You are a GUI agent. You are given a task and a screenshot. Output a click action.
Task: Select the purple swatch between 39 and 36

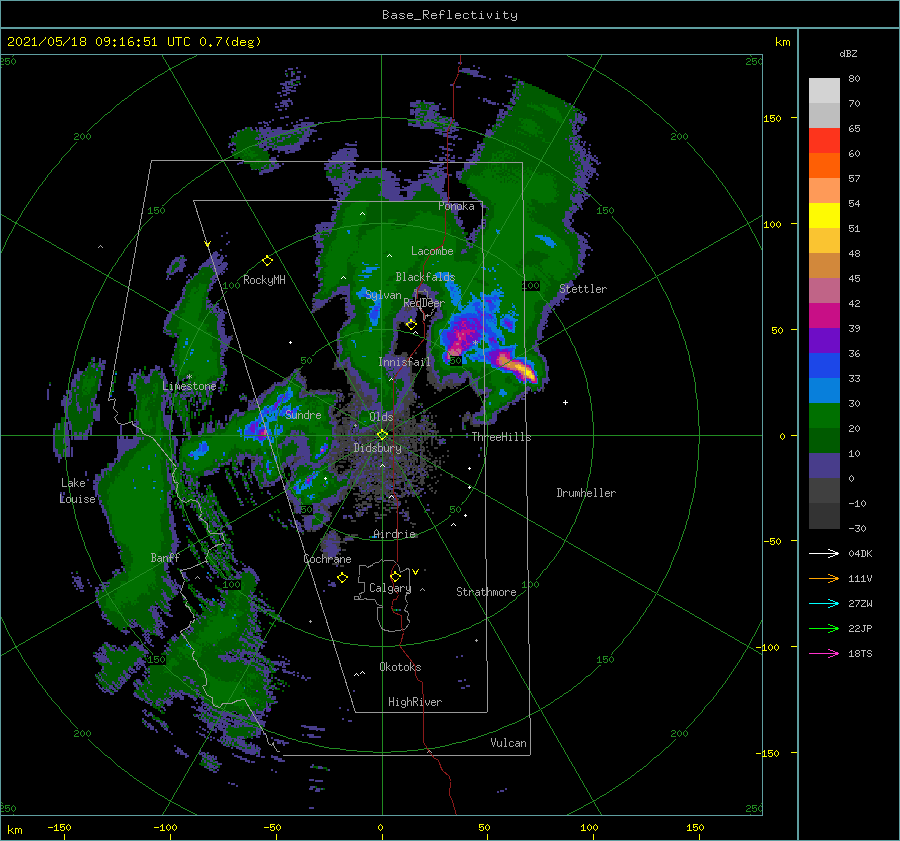(x=824, y=340)
